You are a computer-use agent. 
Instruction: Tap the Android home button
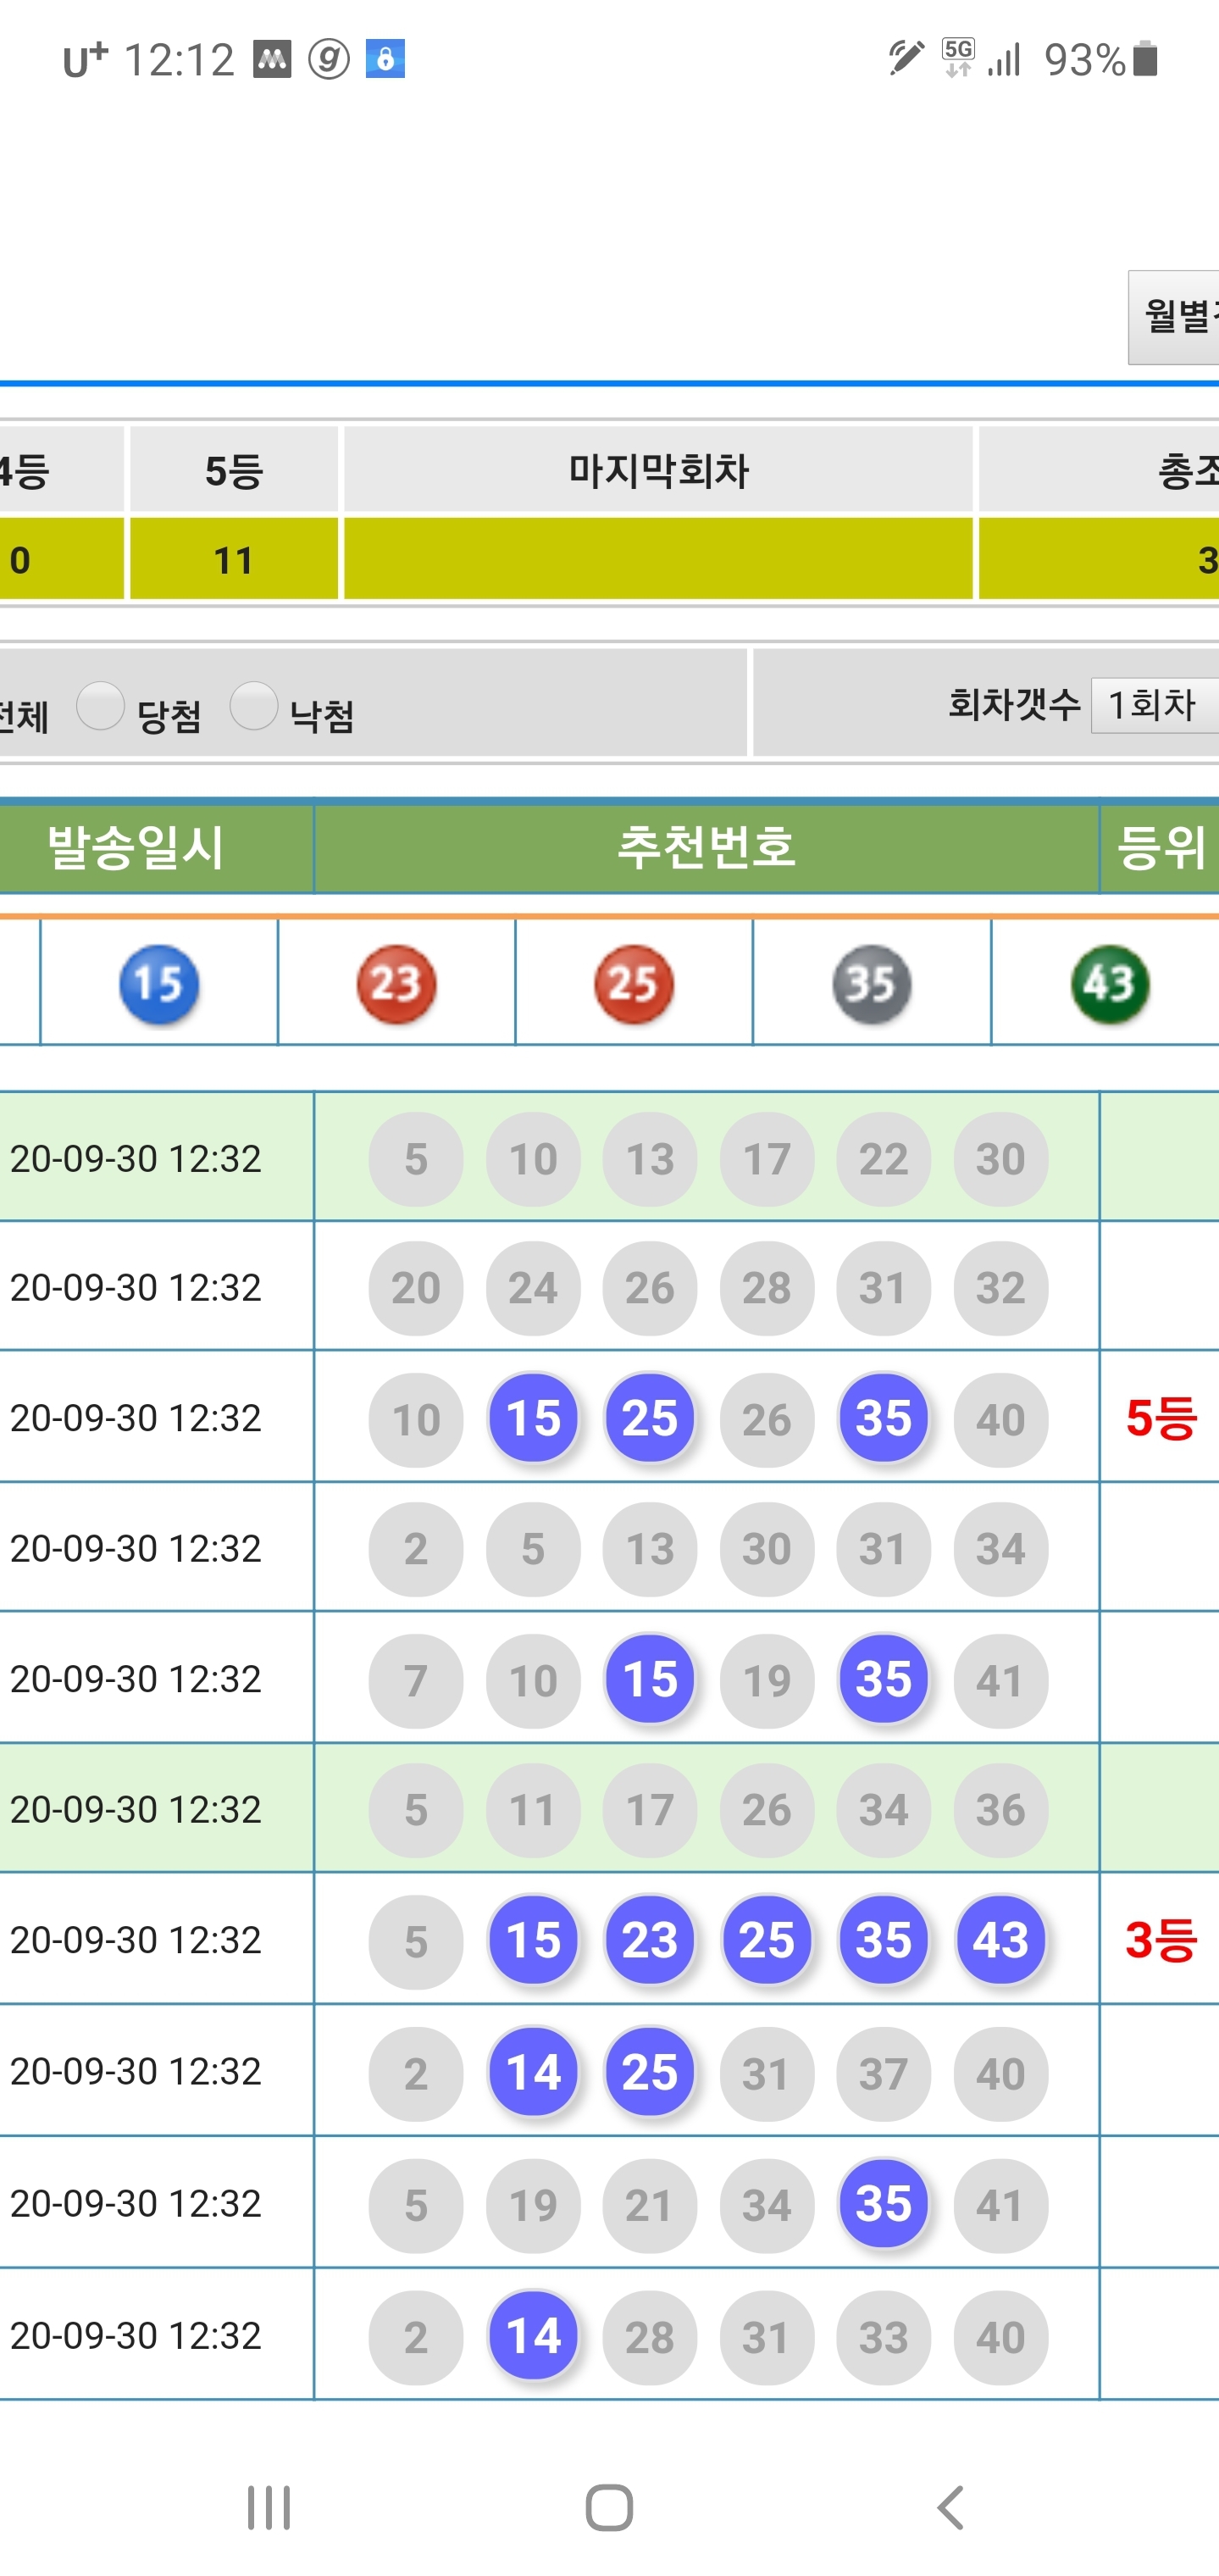click(609, 2508)
